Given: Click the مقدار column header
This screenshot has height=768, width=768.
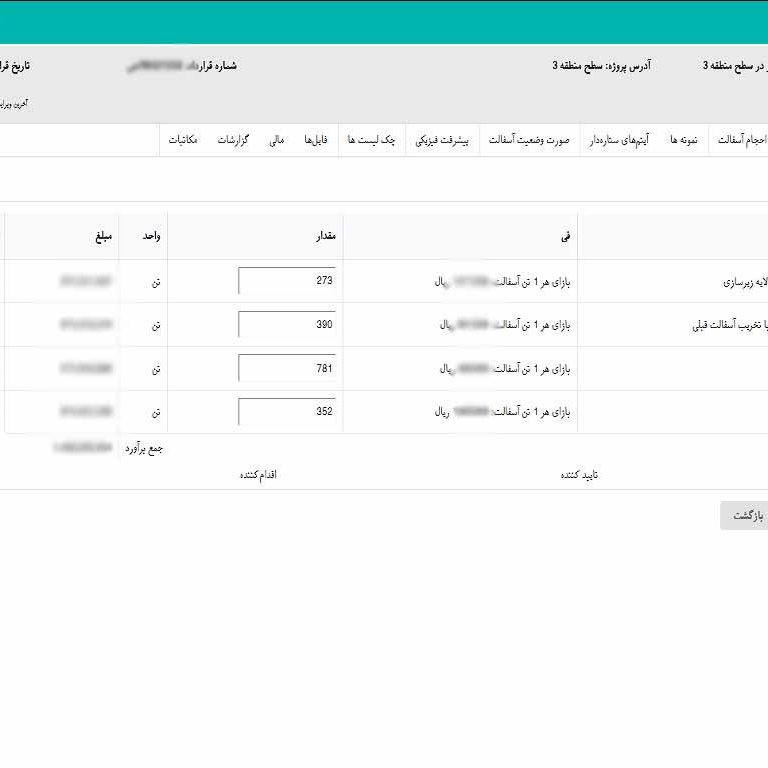Looking at the screenshot, I should tap(325, 237).
